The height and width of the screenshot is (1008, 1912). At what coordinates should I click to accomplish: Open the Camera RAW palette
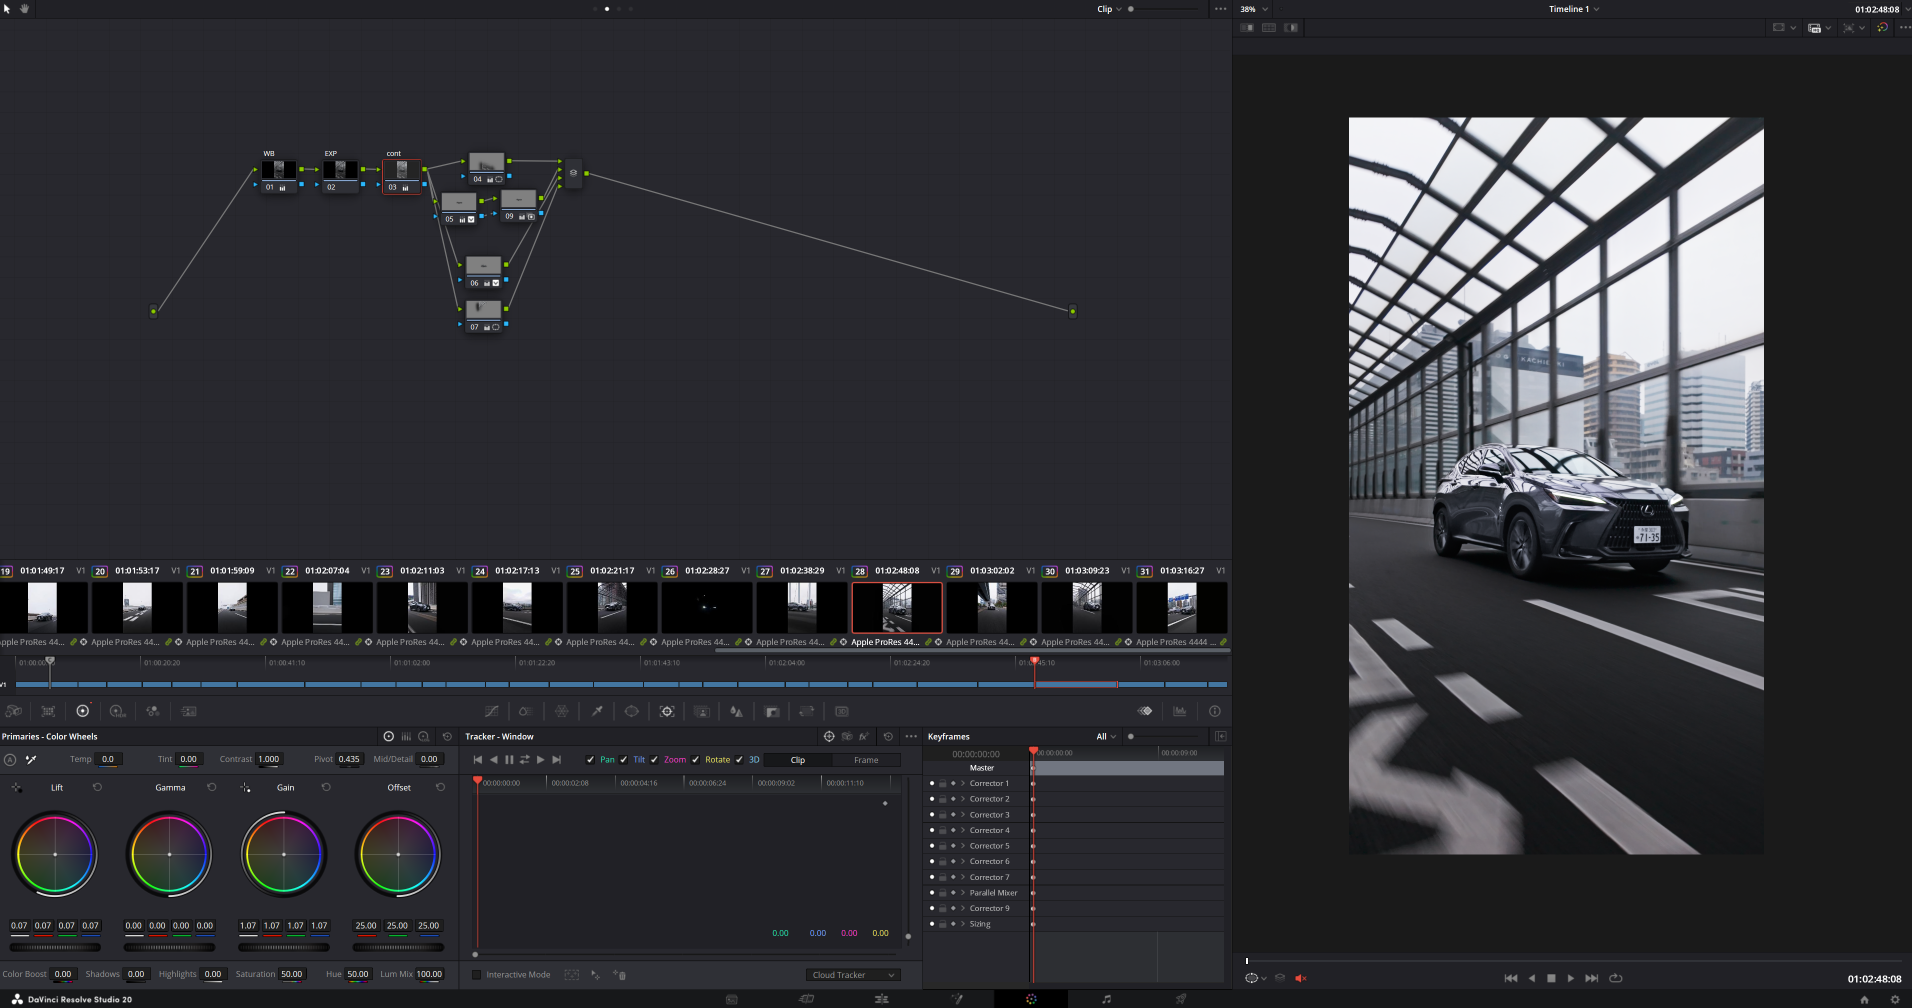click(x=14, y=711)
